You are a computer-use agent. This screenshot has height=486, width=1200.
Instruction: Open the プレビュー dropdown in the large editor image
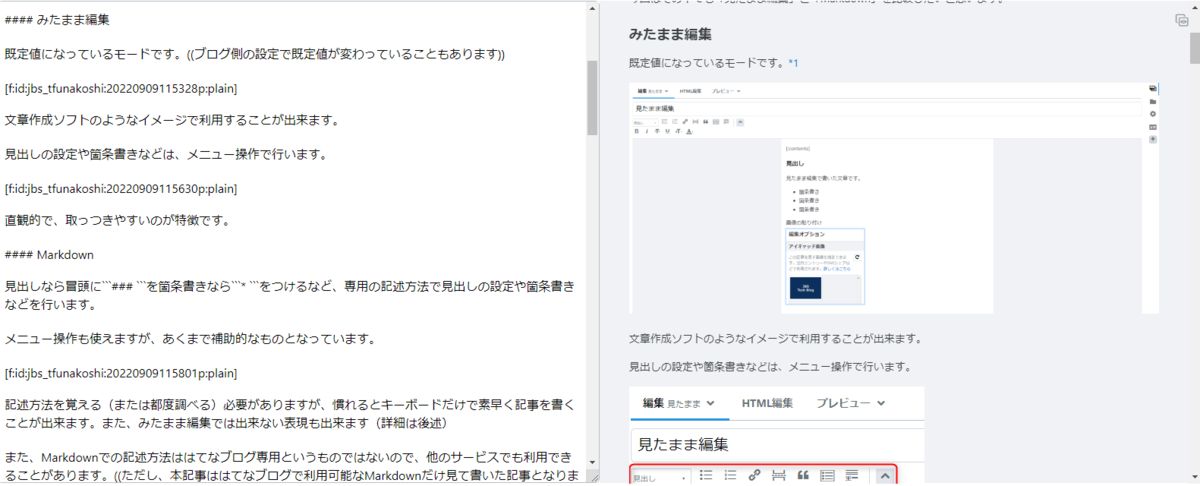(850, 403)
